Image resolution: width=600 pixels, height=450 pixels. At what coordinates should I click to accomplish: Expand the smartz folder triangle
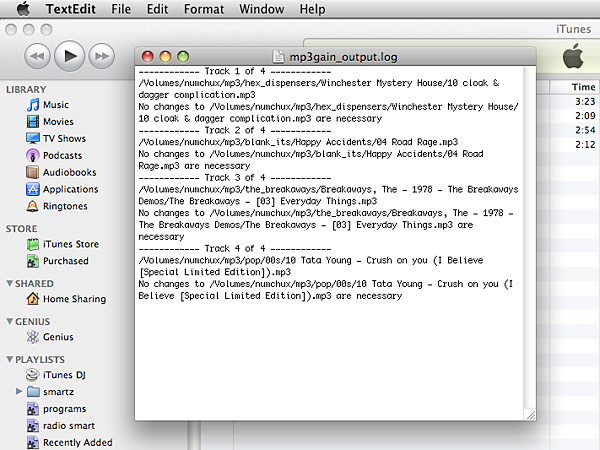[19, 391]
